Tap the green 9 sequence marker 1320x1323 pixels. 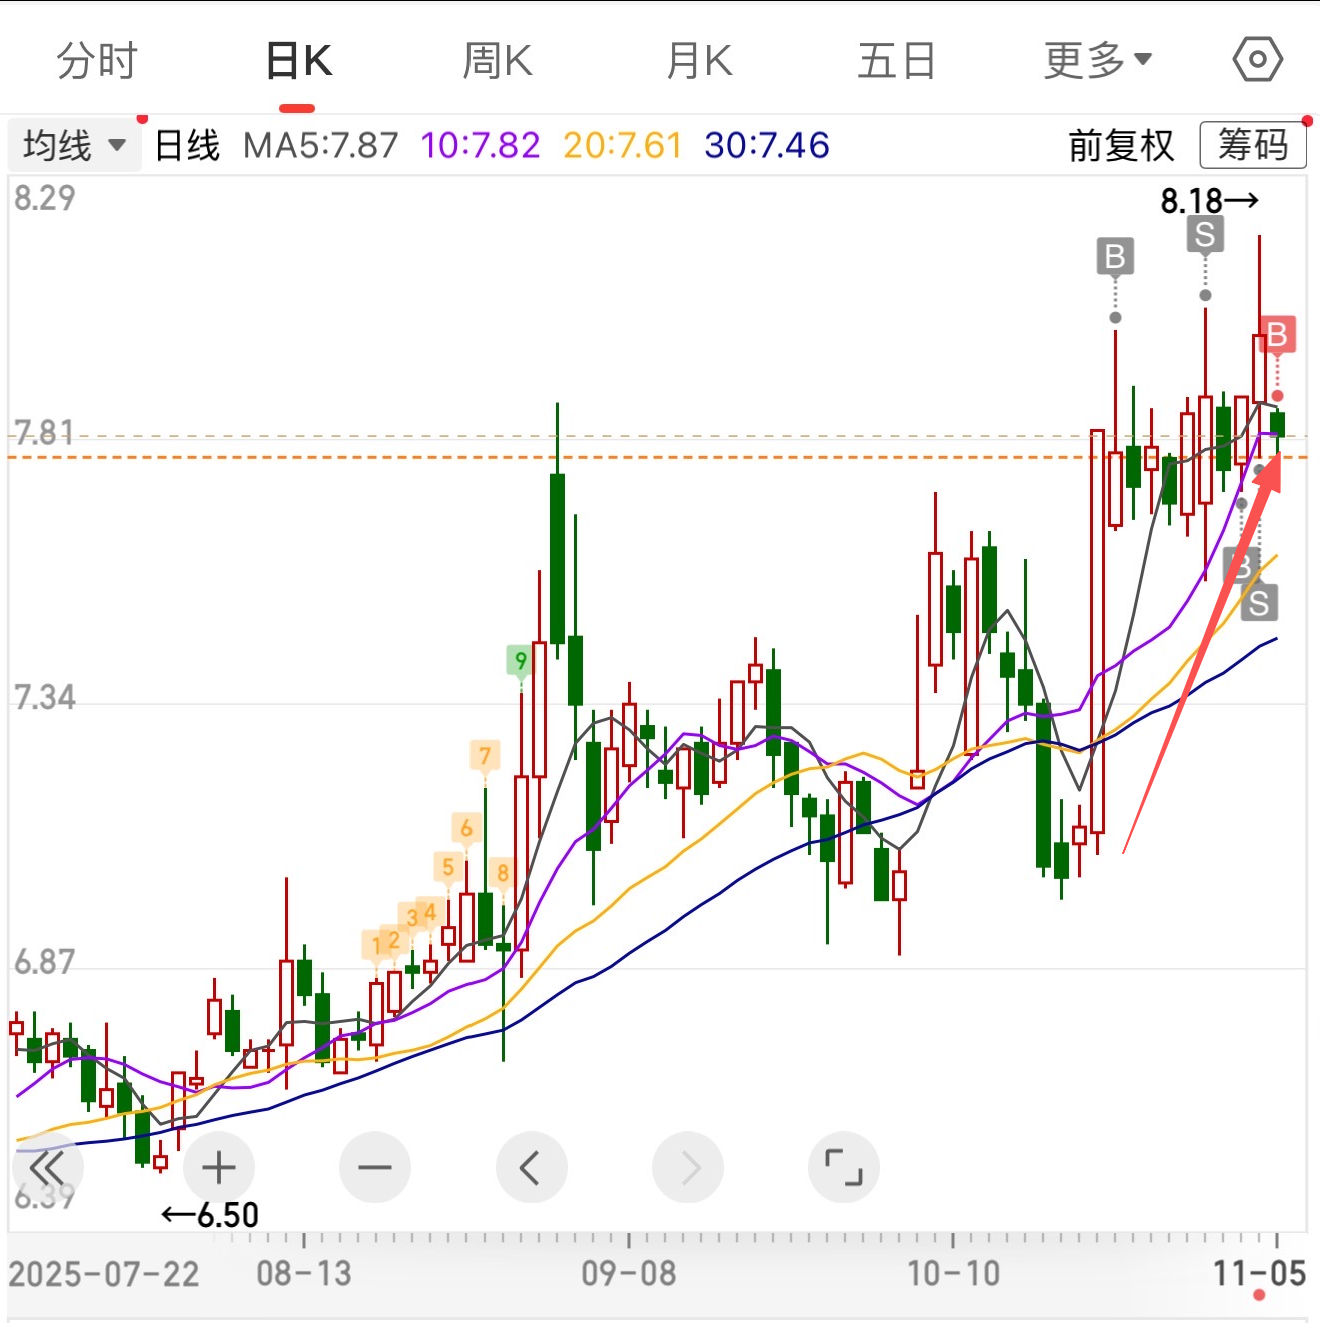tap(519, 660)
